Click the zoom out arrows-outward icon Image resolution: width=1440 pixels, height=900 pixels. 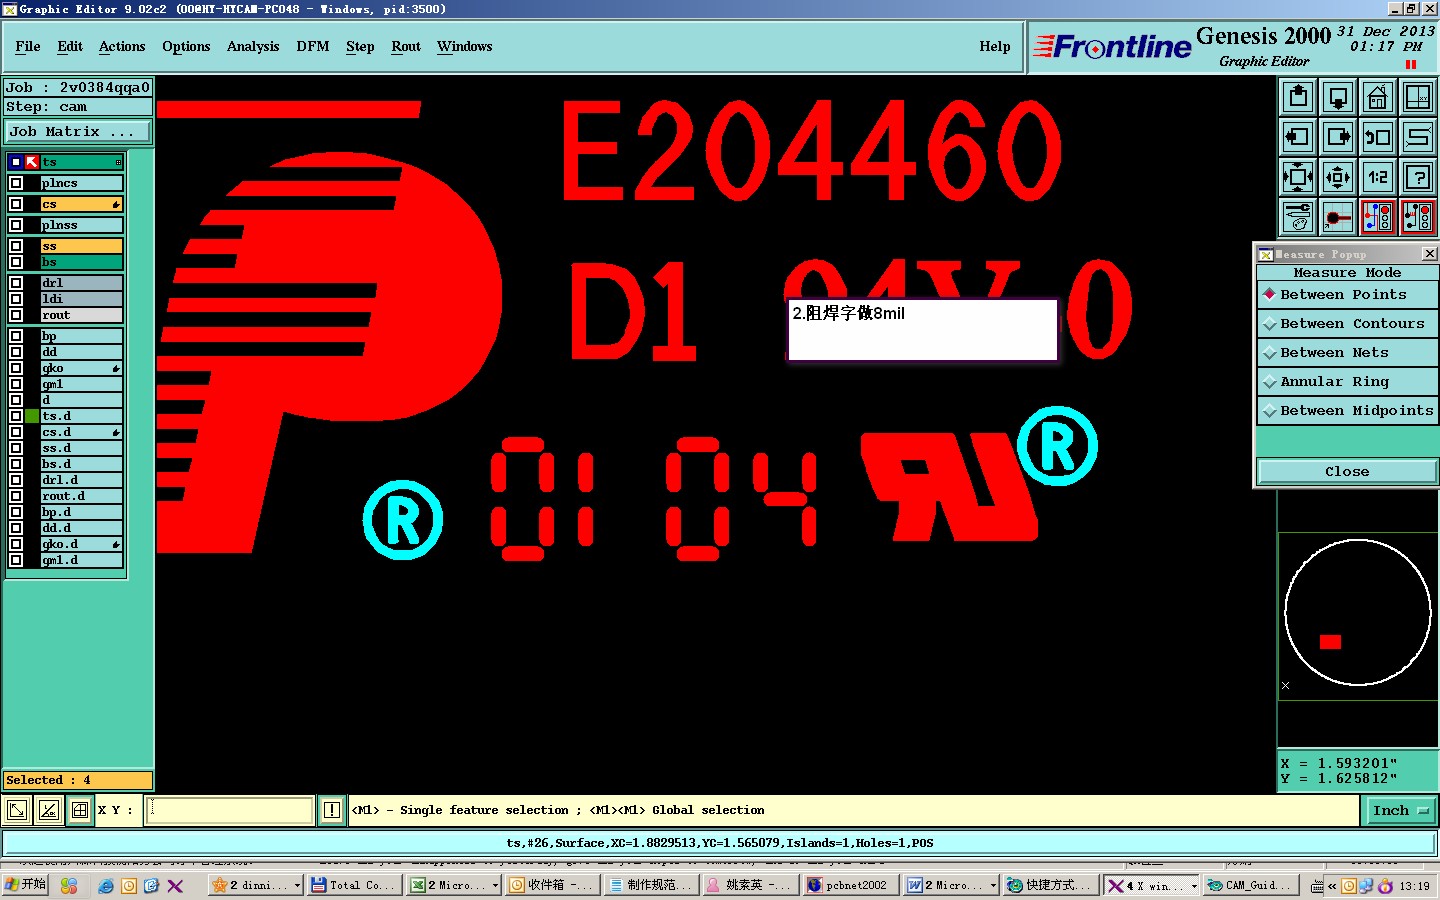pyautogui.click(x=1338, y=177)
